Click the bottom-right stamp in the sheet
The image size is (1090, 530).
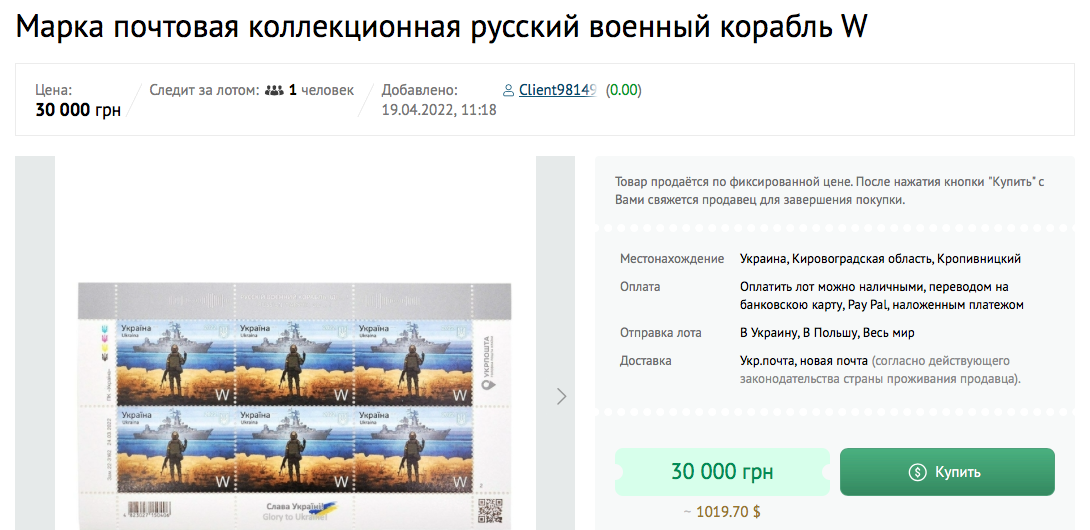click(412, 451)
